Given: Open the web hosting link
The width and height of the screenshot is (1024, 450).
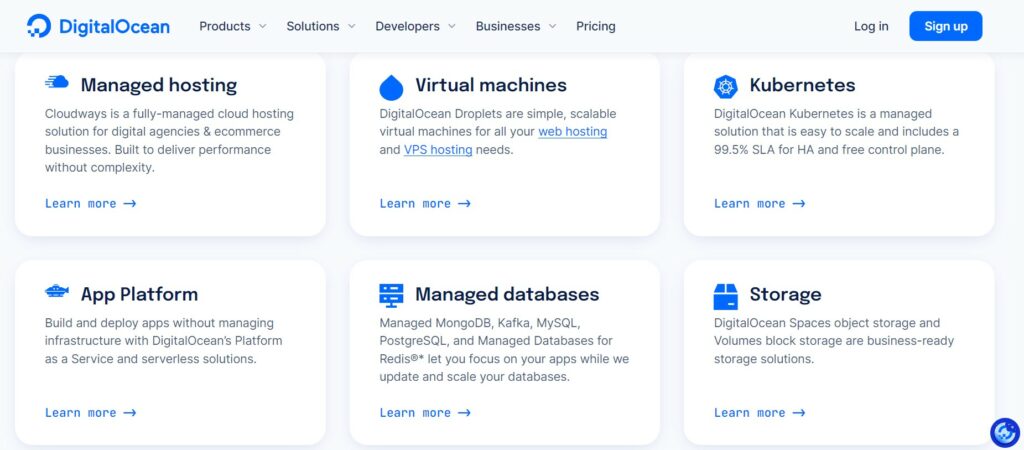Looking at the screenshot, I should pos(573,131).
